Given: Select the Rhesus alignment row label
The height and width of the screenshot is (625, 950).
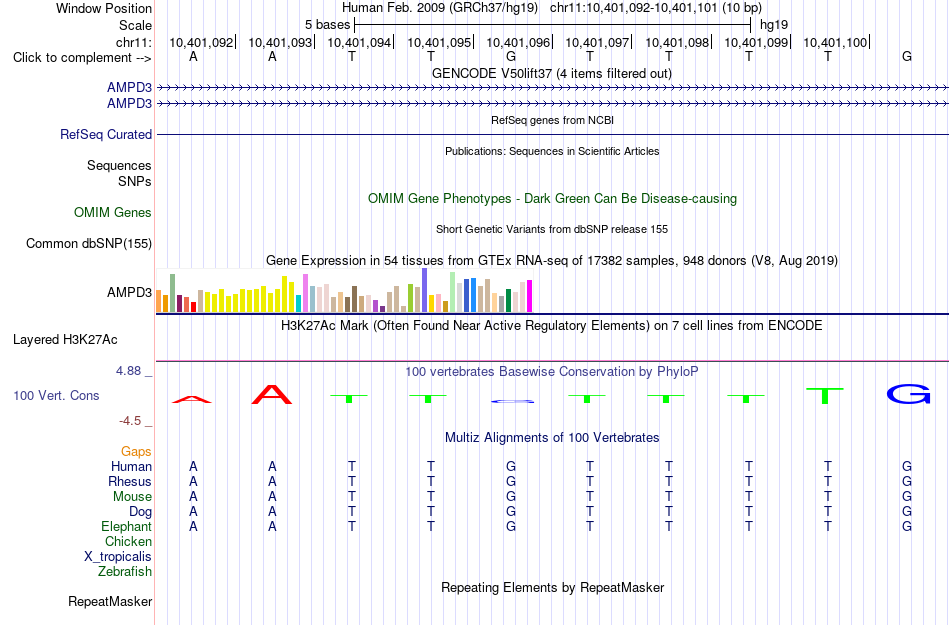Looking at the screenshot, I should click(x=130, y=481).
